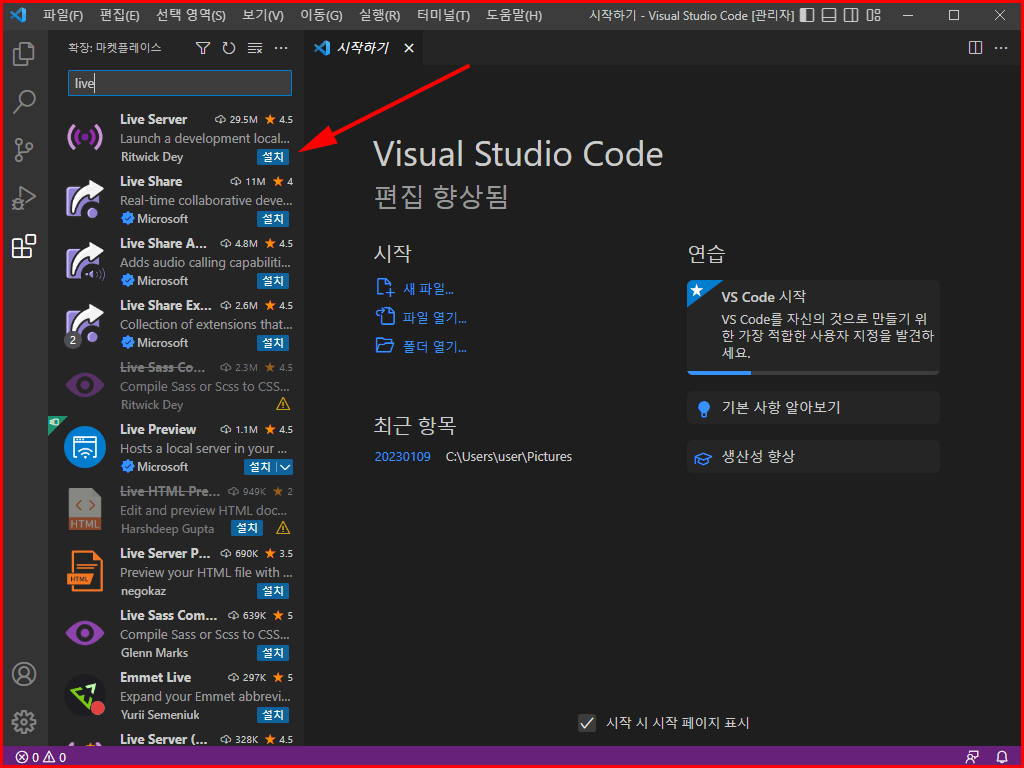Install Live Share Extension Pack
Screen dimensions: 1024x768
pos(272,343)
